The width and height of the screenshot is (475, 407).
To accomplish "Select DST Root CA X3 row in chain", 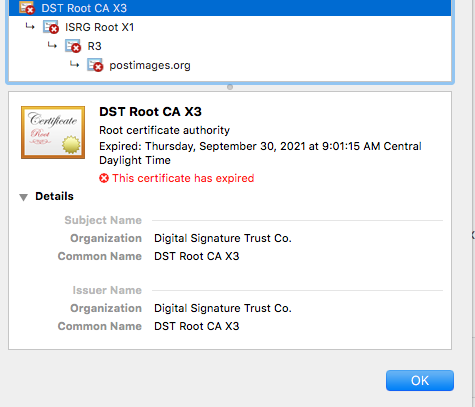I will [x=230, y=8].
